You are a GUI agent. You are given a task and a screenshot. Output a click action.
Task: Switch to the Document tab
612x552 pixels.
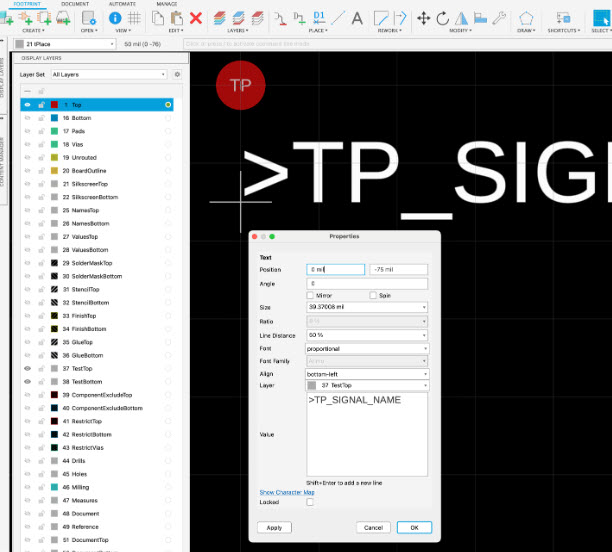point(75,4)
